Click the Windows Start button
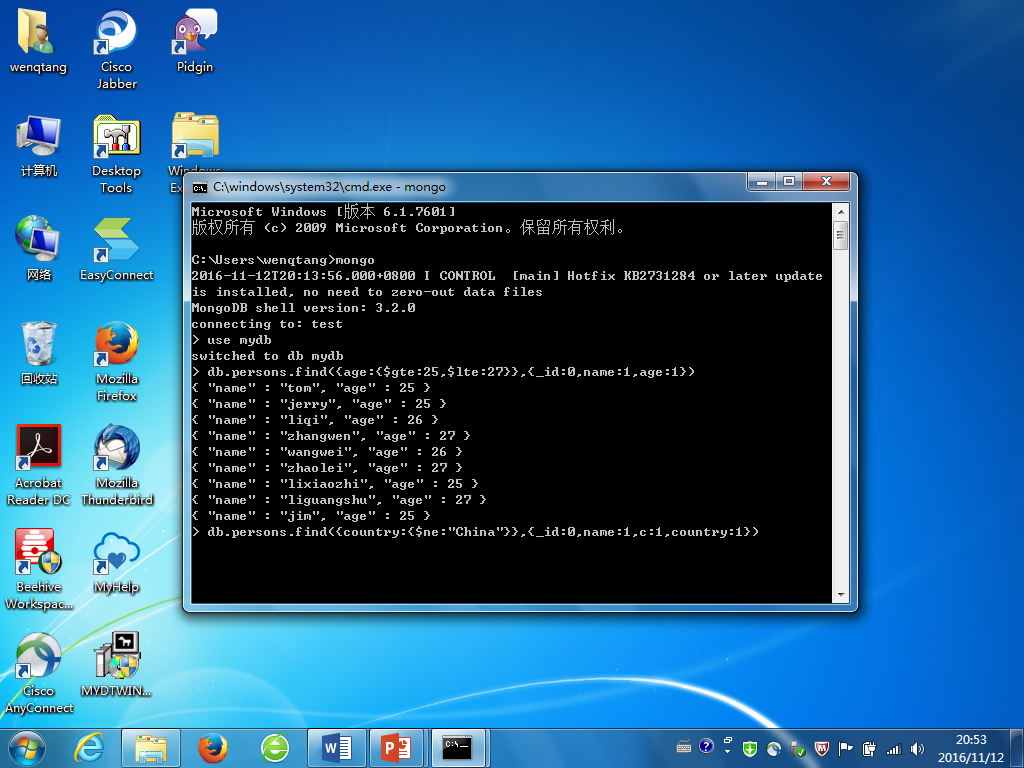Image resolution: width=1024 pixels, height=768 pixels. (27, 748)
